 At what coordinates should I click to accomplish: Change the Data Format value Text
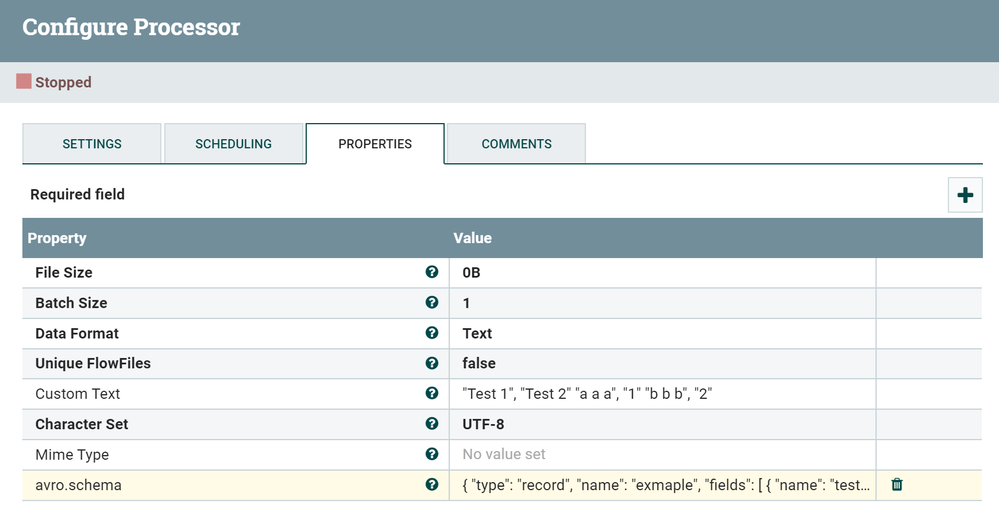[x=663, y=333]
